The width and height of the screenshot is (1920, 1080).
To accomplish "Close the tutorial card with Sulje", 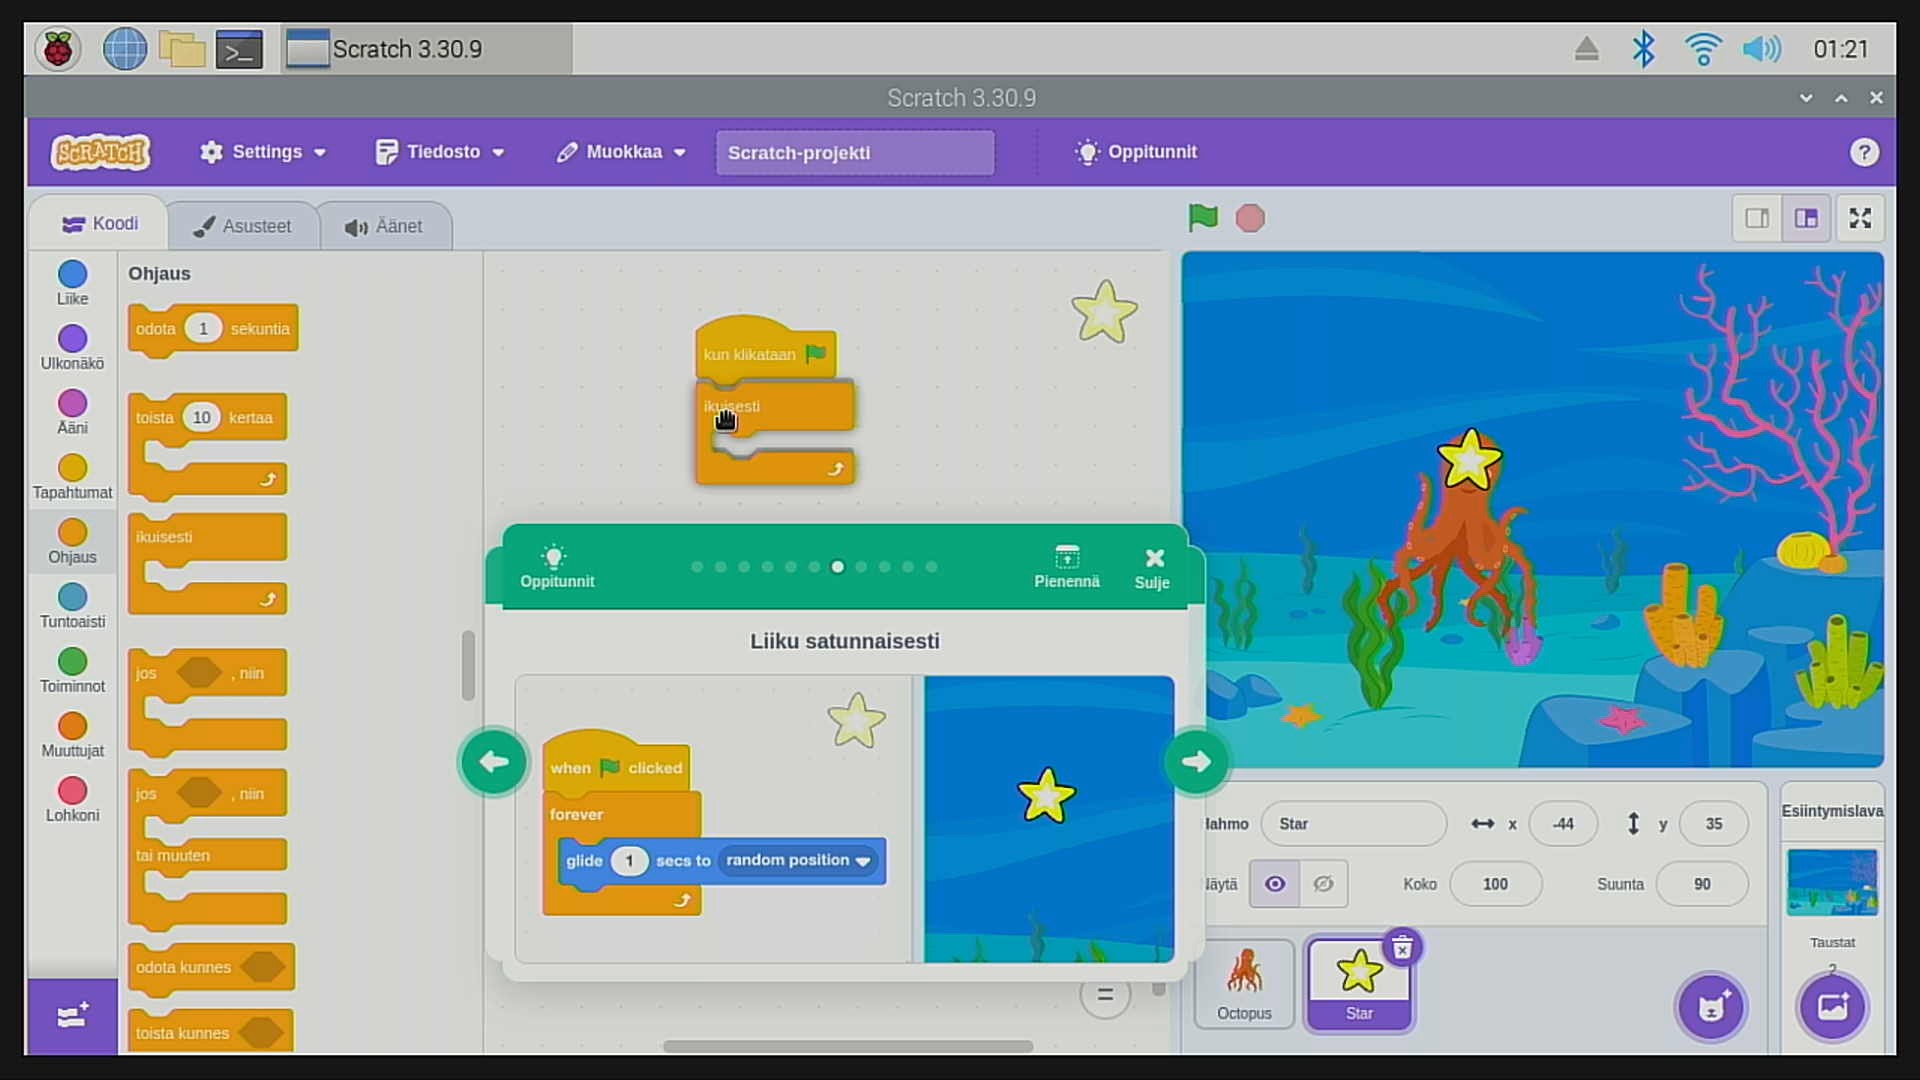I will (x=1152, y=568).
